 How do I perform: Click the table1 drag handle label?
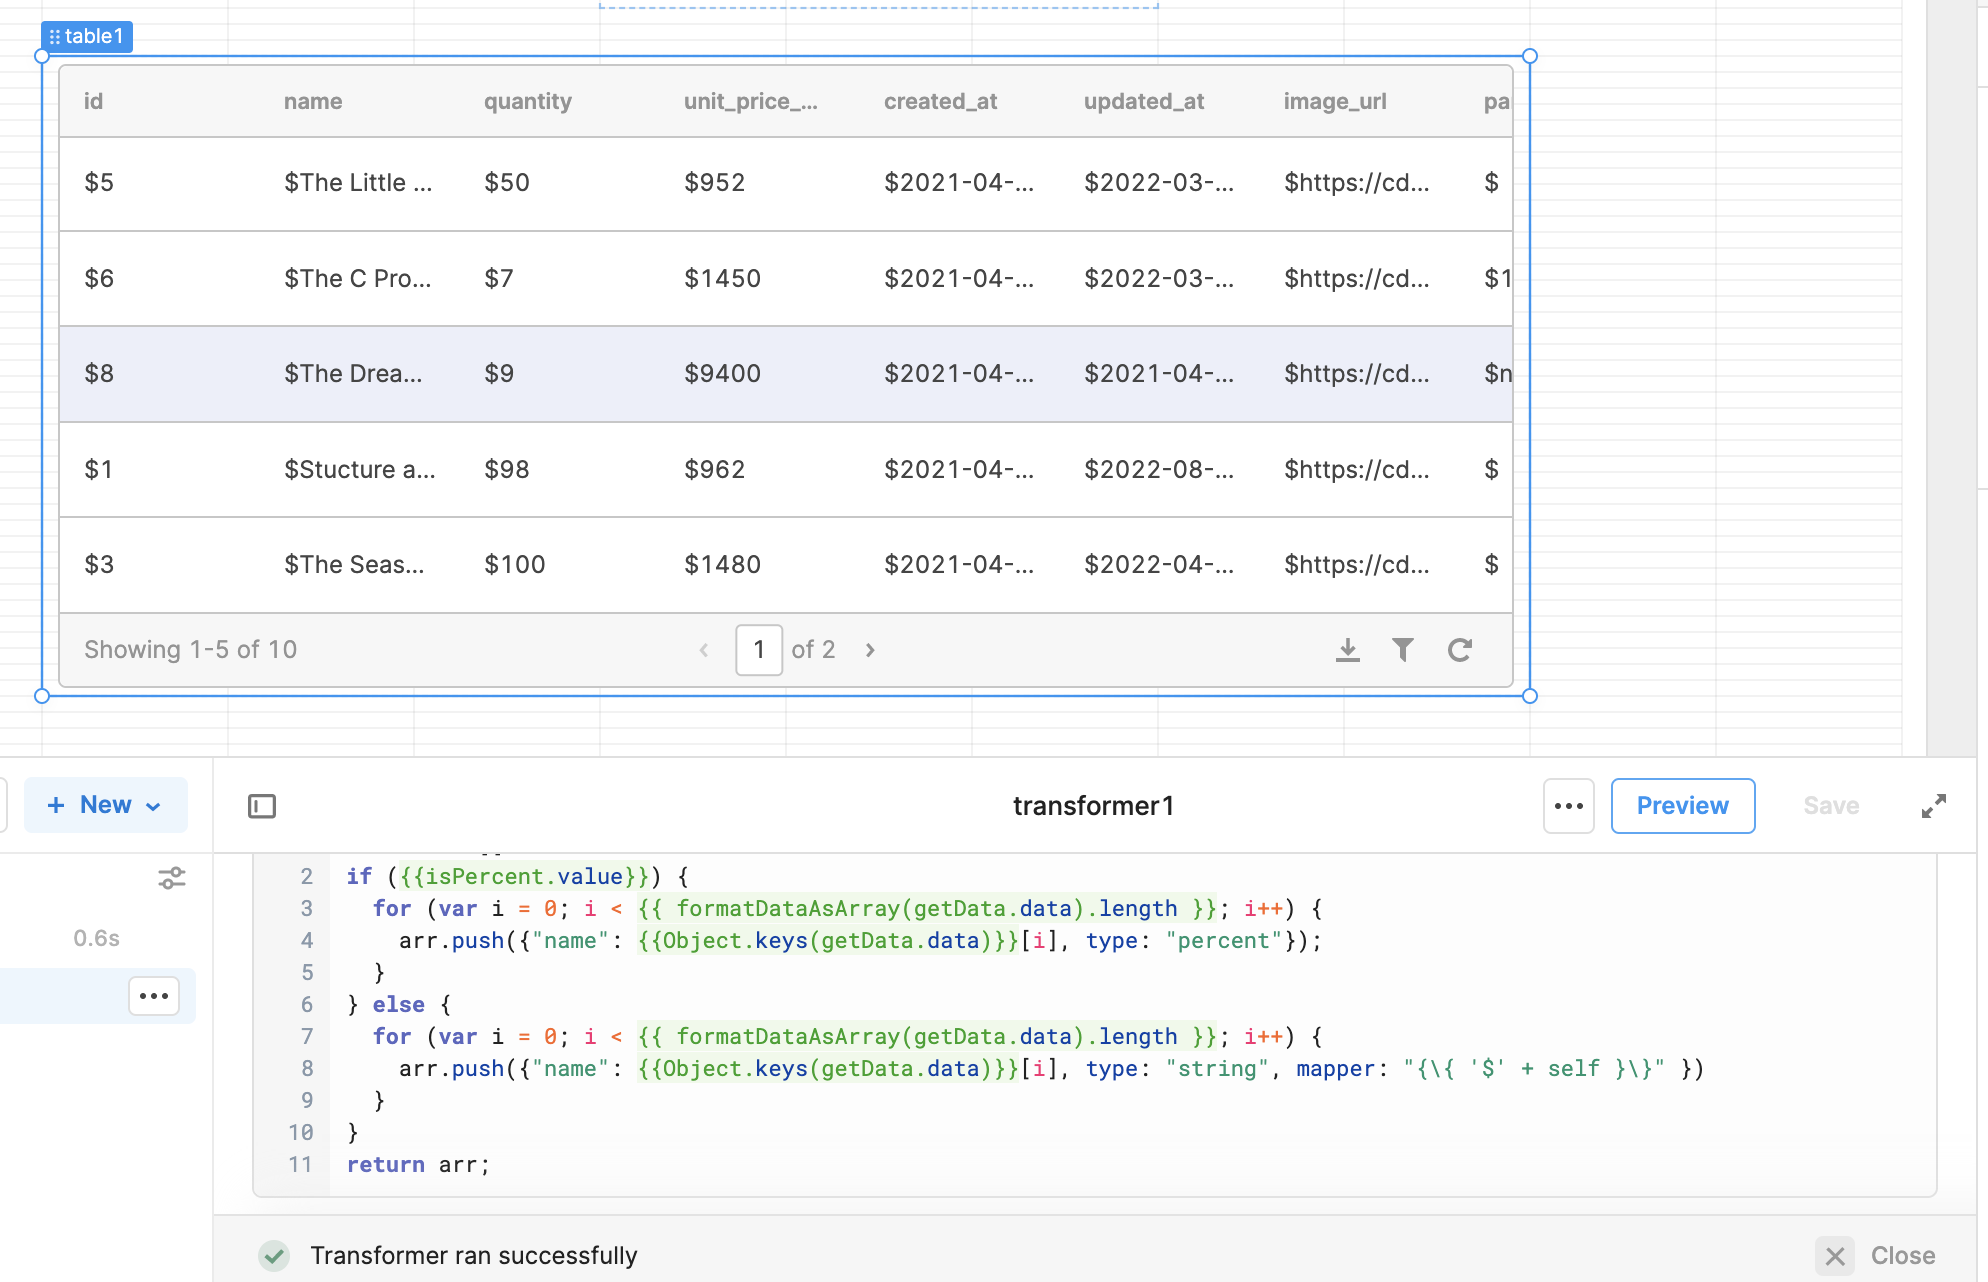(87, 37)
